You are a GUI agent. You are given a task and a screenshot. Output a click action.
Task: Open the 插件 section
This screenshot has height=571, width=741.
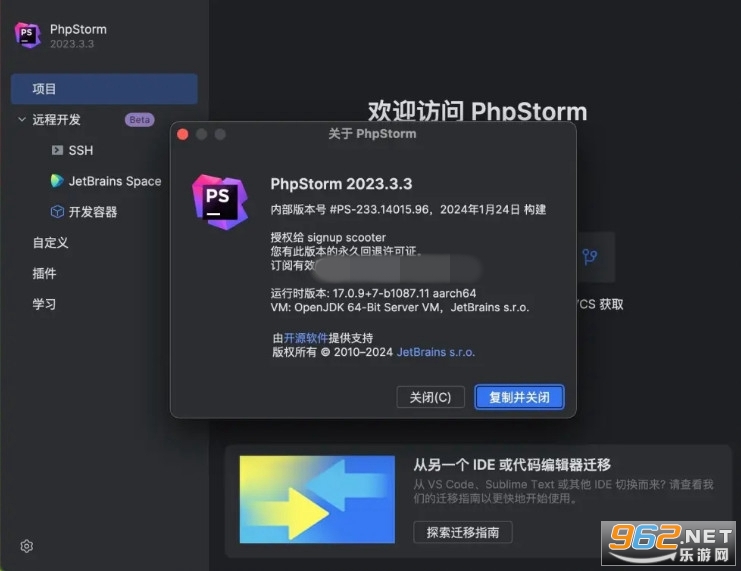coord(44,273)
